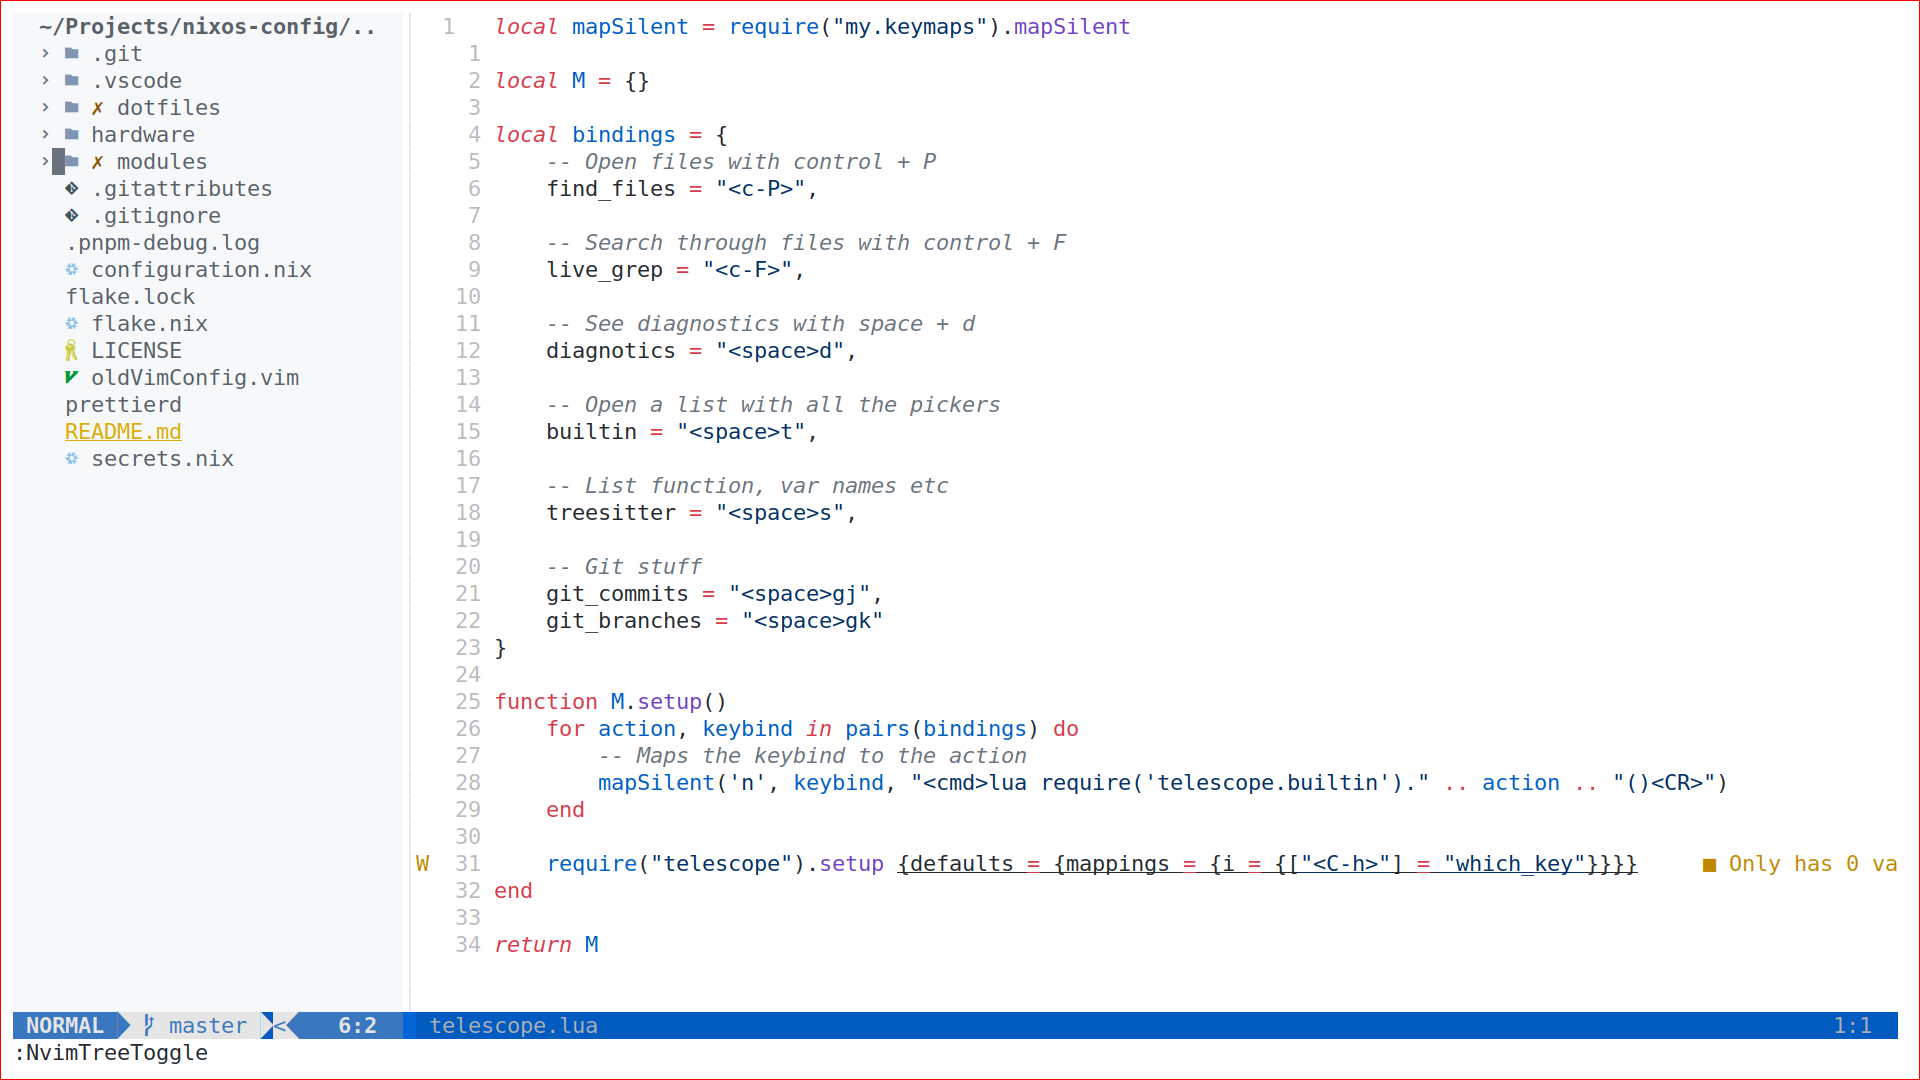The image size is (1920, 1080).
Task: Click the nix snowflake icon for secrets.nix
Action: pyautogui.click(x=72, y=458)
